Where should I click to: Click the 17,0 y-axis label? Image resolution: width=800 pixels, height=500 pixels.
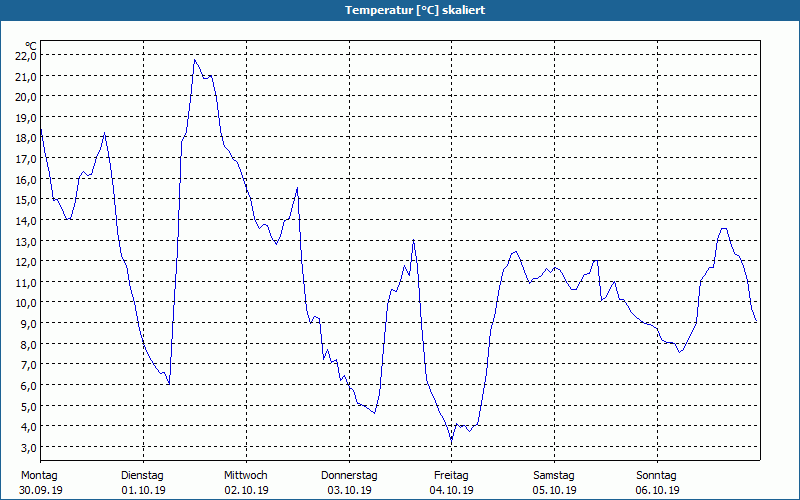point(26,159)
